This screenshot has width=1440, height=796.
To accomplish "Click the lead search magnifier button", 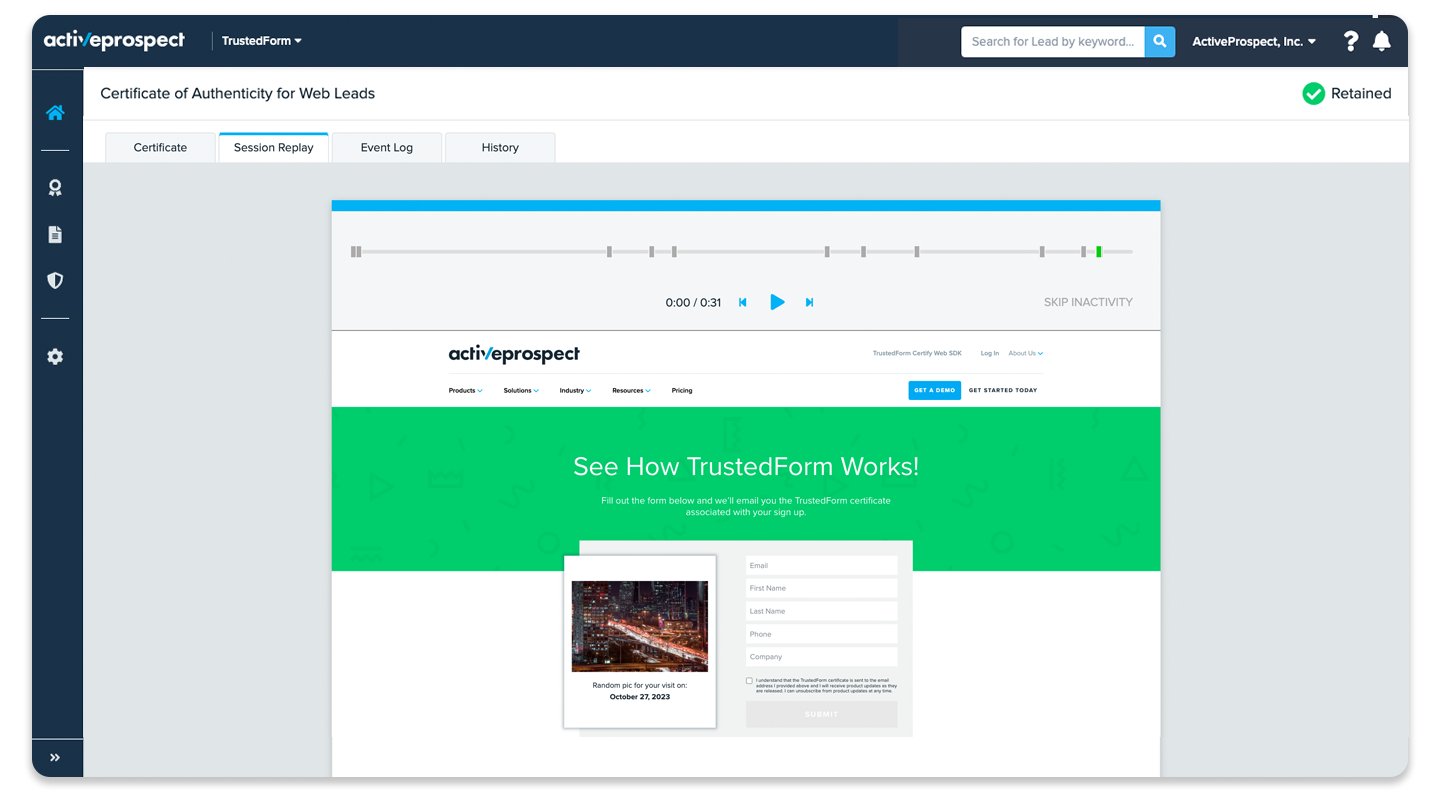I will [x=1160, y=41].
